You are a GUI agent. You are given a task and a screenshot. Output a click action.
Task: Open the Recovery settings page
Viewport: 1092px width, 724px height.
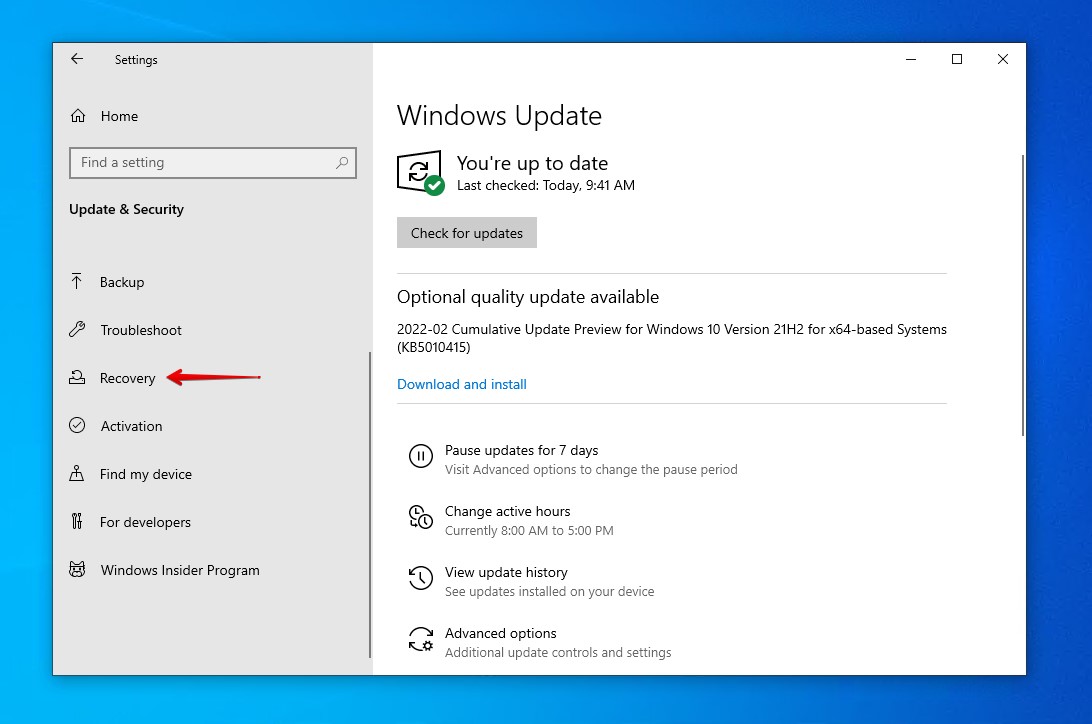(127, 378)
